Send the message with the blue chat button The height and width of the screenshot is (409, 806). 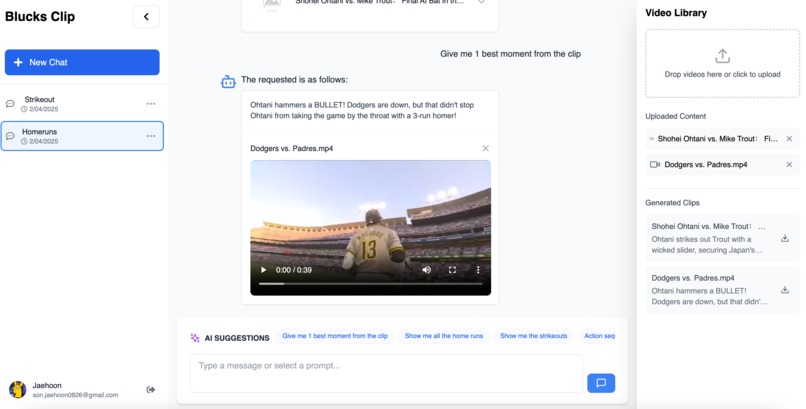point(601,383)
